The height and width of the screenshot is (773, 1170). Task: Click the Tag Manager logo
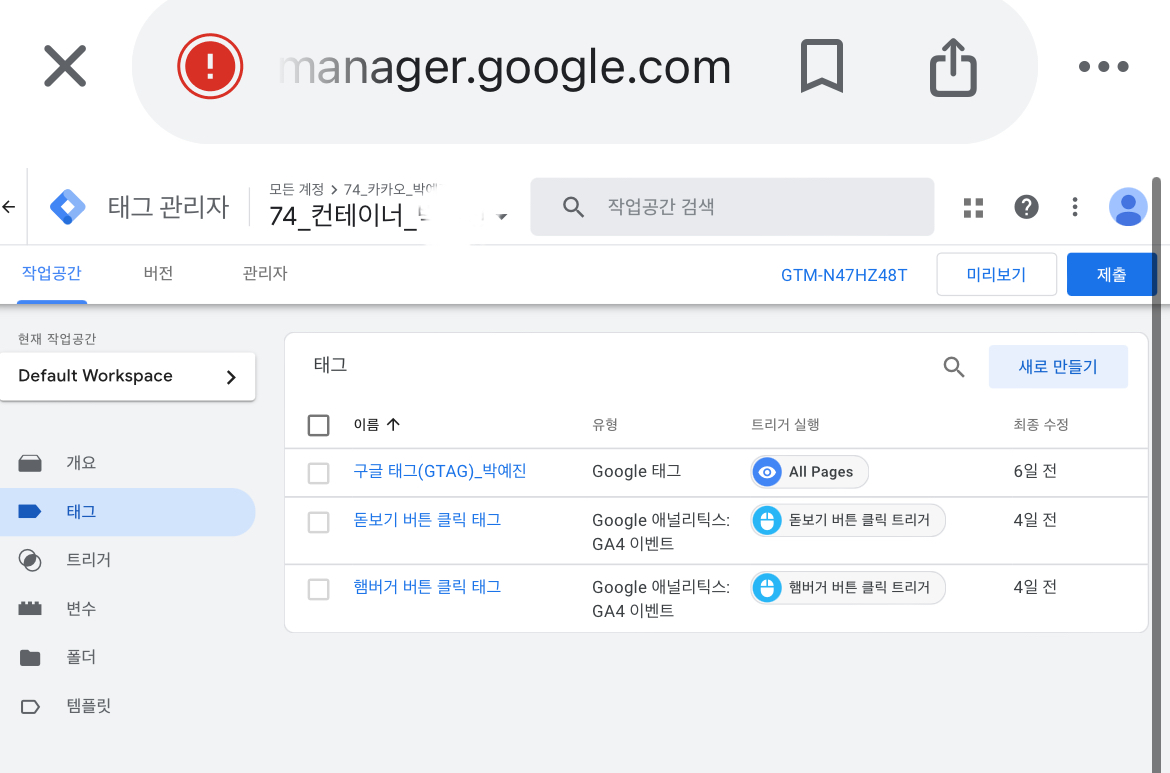click(x=68, y=207)
